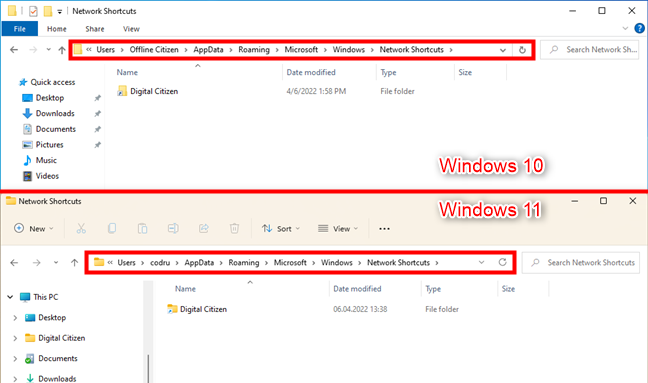Screen dimensions: 648x383
Task: Open recent locations dropdown in Windows 10
Action: click(x=48, y=50)
